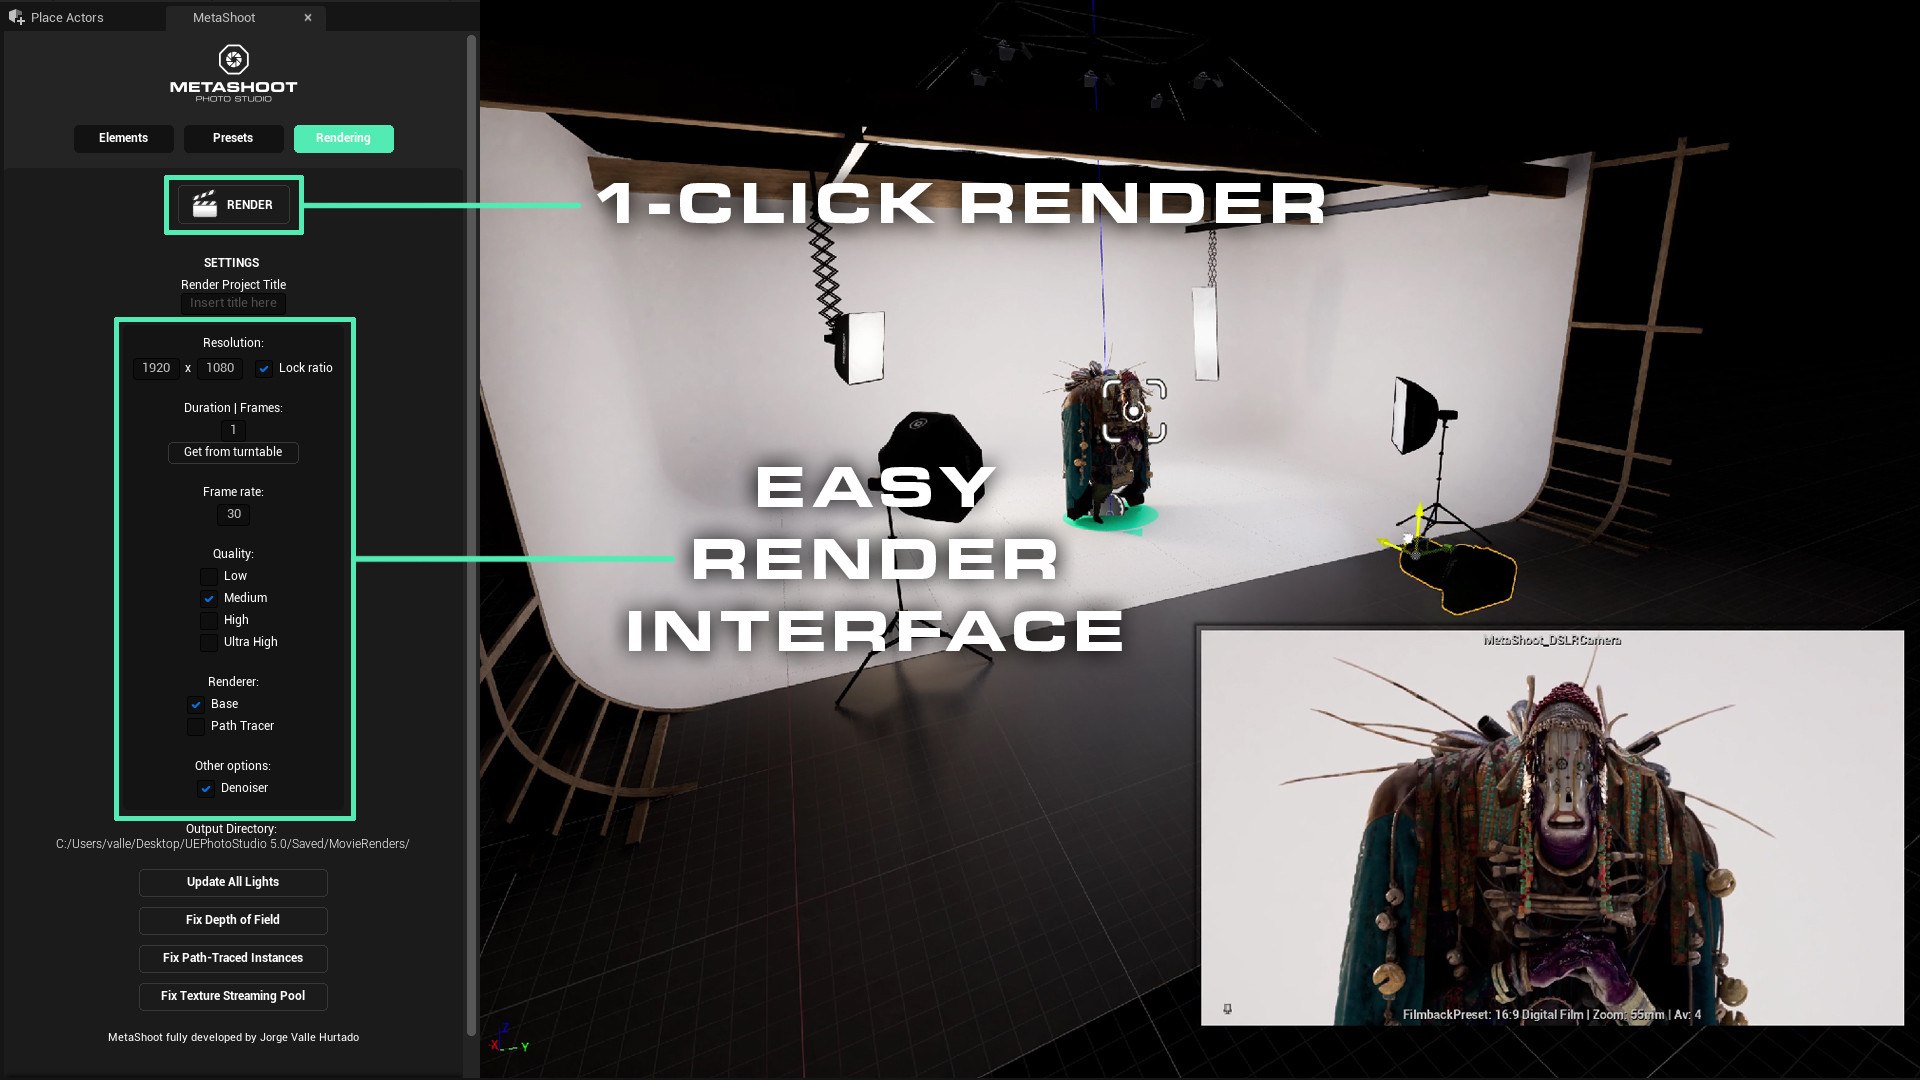Switch to the Elements tab
Screen dimensions: 1920x1080
[123, 137]
